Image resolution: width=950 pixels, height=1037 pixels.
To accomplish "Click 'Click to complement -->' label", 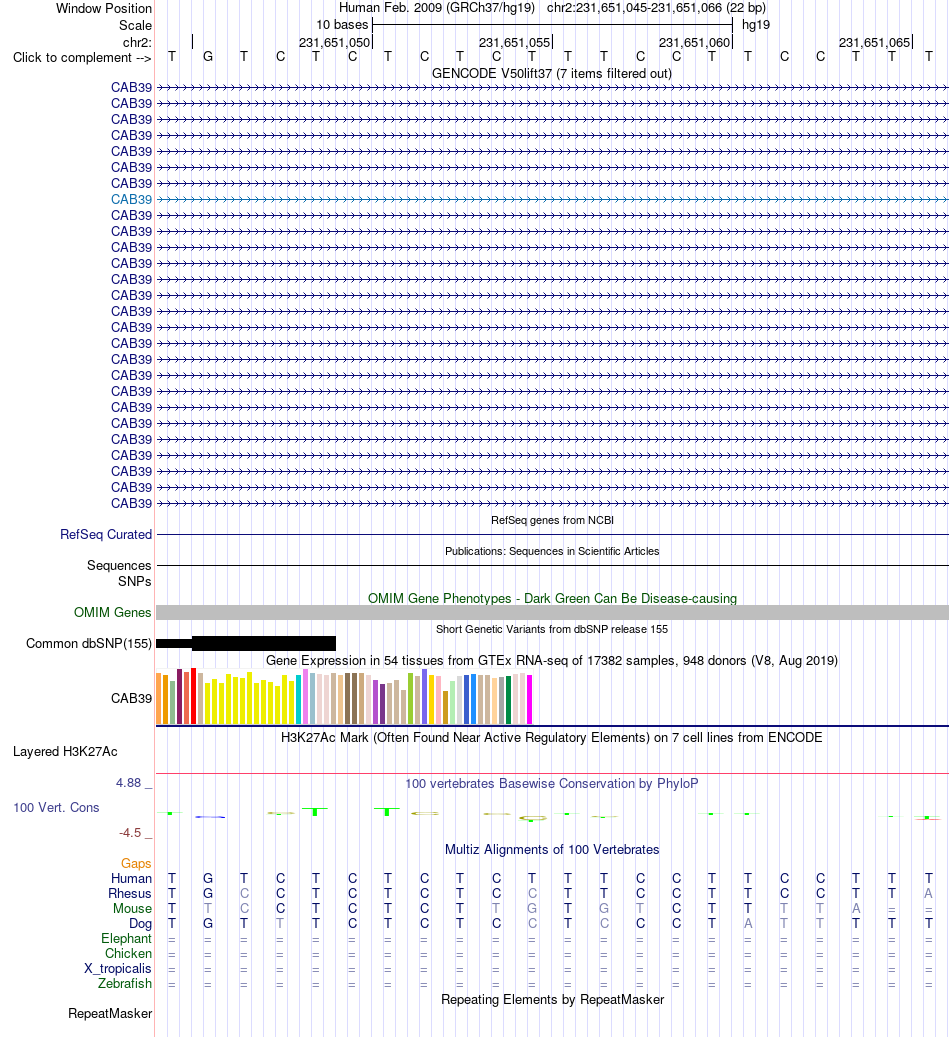I will pos(82,58).
